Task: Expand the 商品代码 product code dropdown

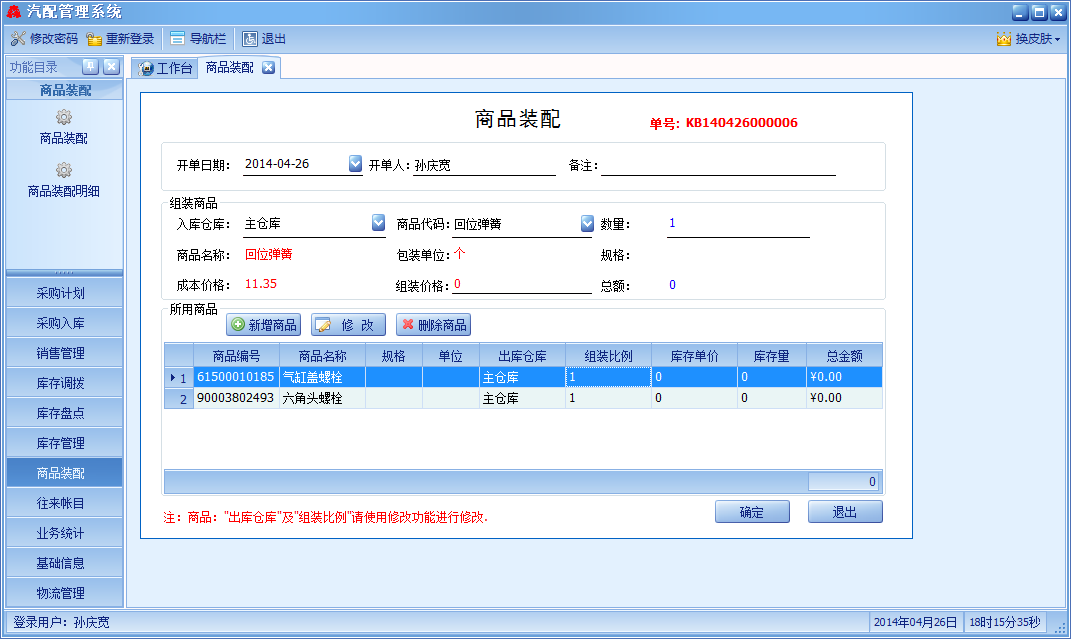Action: click(x=587, y=223)
